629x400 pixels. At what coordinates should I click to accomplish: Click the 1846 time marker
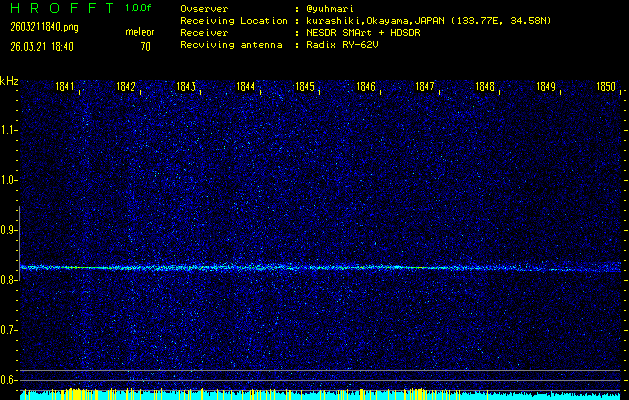[365, 86]
